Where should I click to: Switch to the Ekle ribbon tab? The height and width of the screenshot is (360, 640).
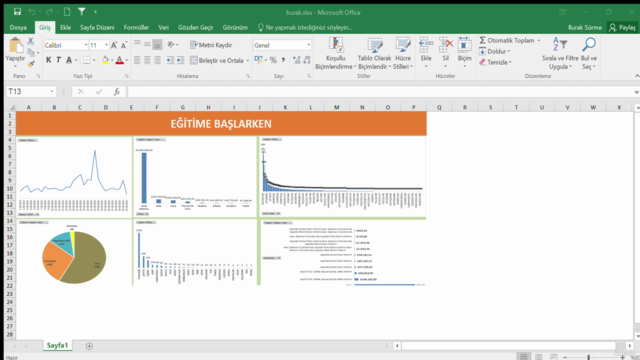[65, 28]
